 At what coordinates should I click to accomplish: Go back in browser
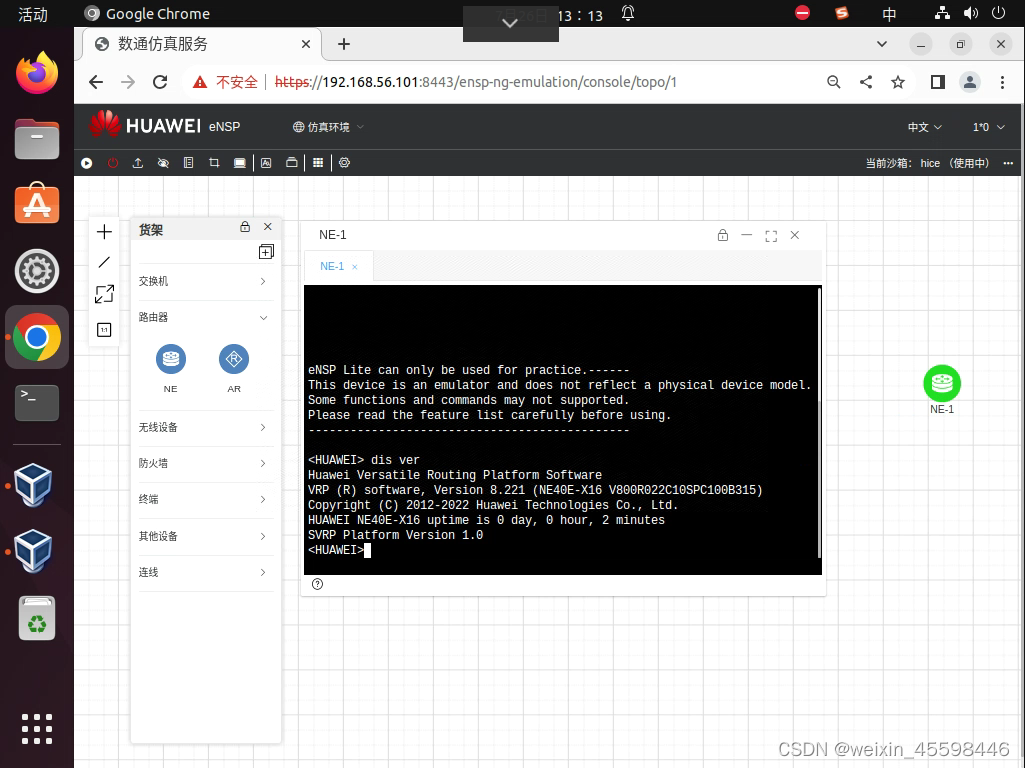(x=96, y=82)
